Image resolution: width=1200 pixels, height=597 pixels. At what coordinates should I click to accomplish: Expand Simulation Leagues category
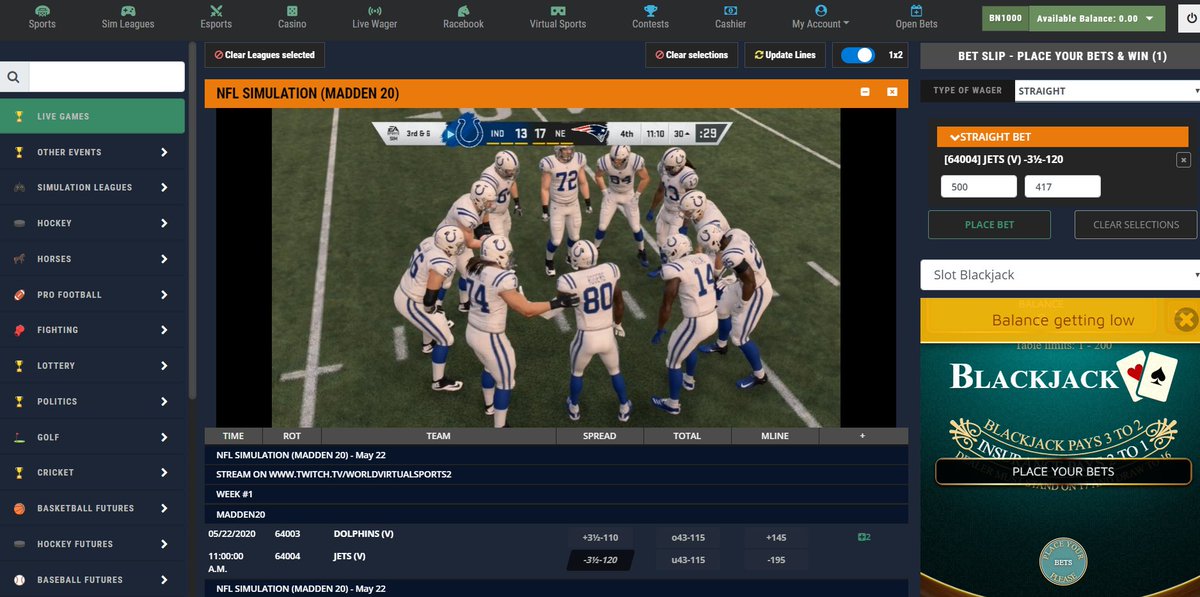pos(93,188)
